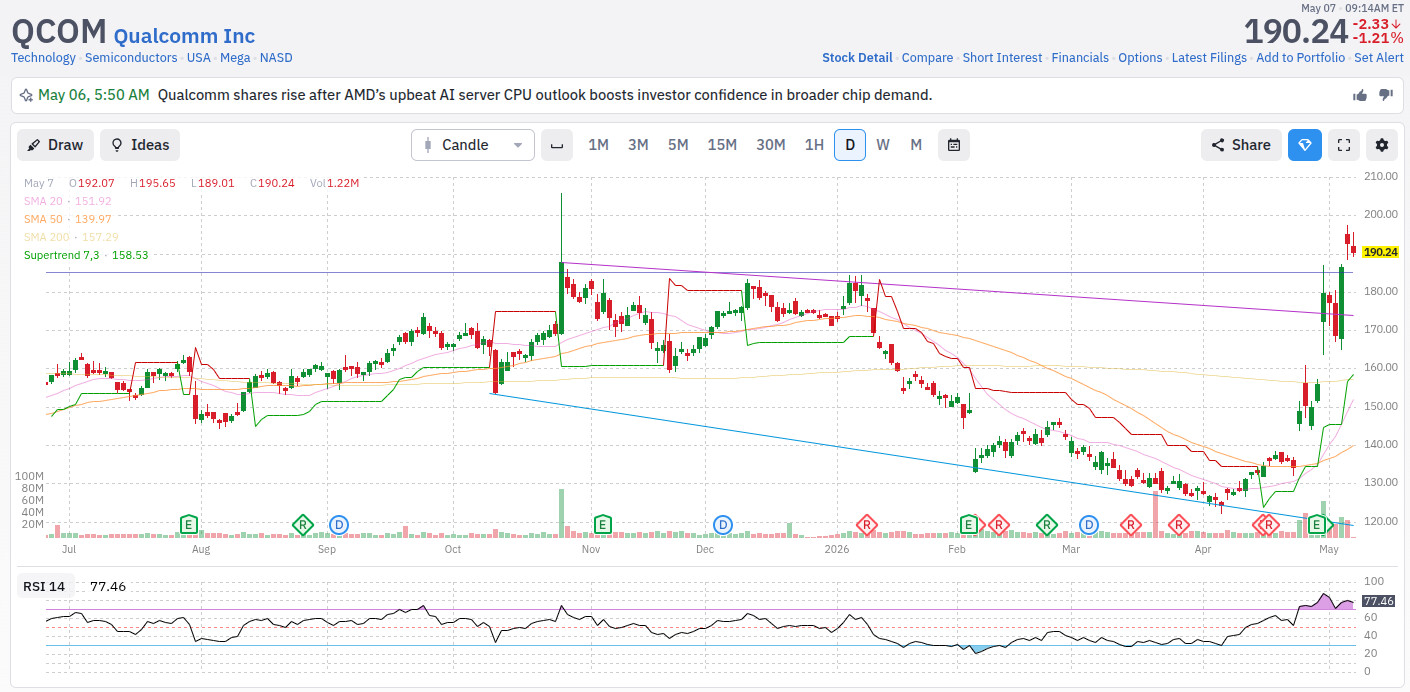The image size is (1410, 692).
Task: Select the 30M timeframe
Action: 770,145
